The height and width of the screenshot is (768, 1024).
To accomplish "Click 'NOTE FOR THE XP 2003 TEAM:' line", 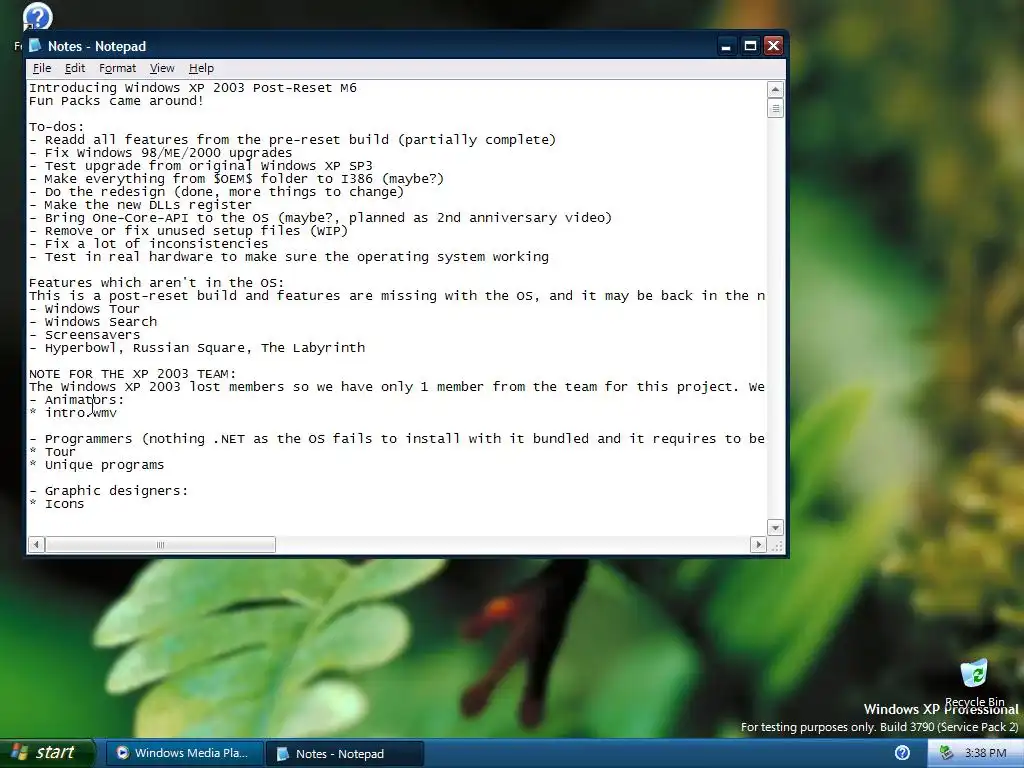I will pyautogui.click(x=133, y=374).
